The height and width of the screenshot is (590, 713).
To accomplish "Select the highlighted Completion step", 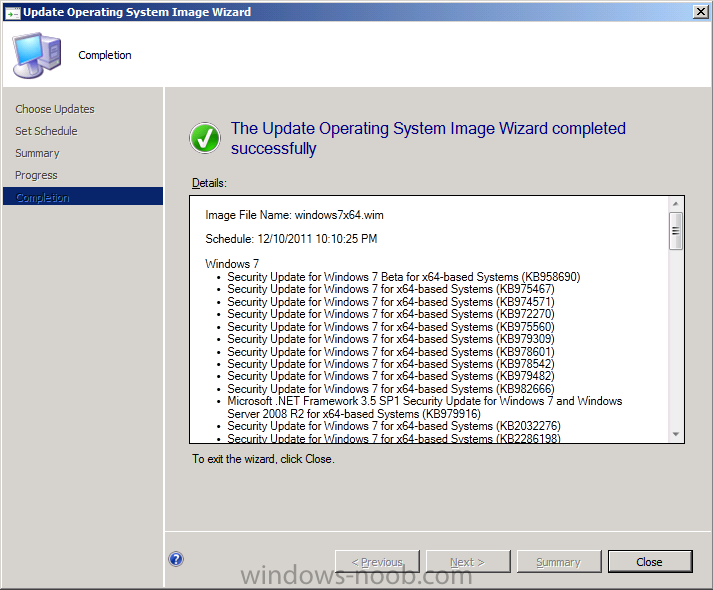I will point(83,197).
